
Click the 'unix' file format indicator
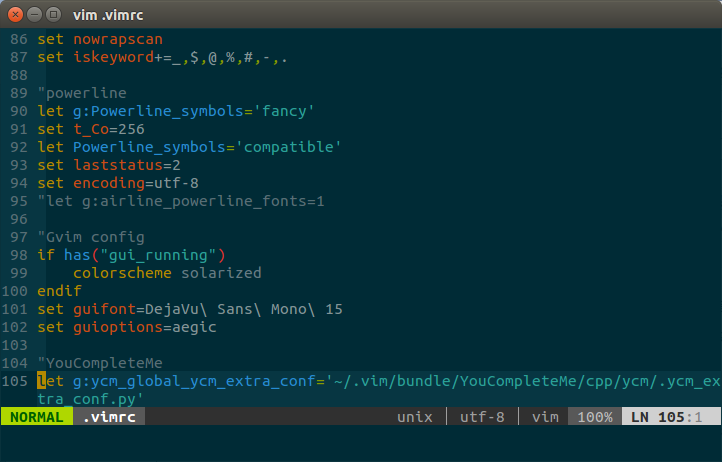click(415, 417)
